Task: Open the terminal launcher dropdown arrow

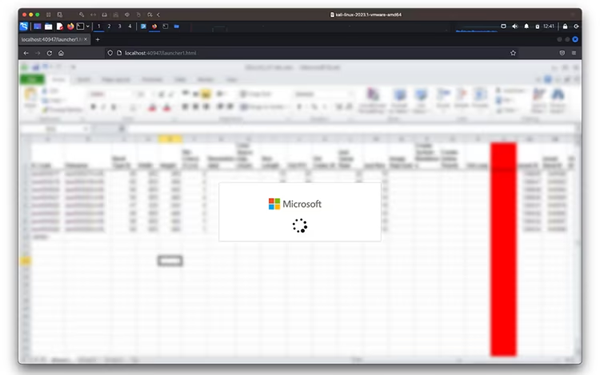Action: [88, 26]
